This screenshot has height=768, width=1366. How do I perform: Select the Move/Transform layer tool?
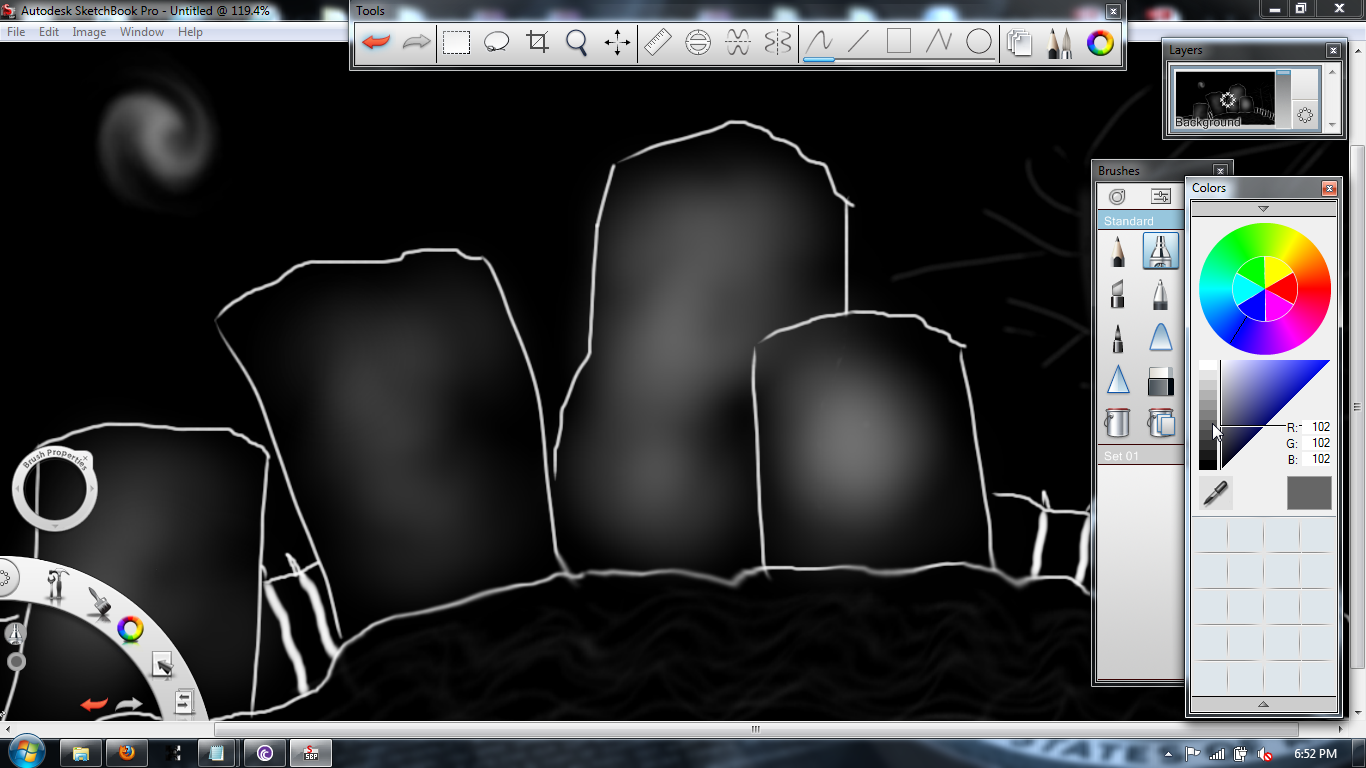[617, 42]
